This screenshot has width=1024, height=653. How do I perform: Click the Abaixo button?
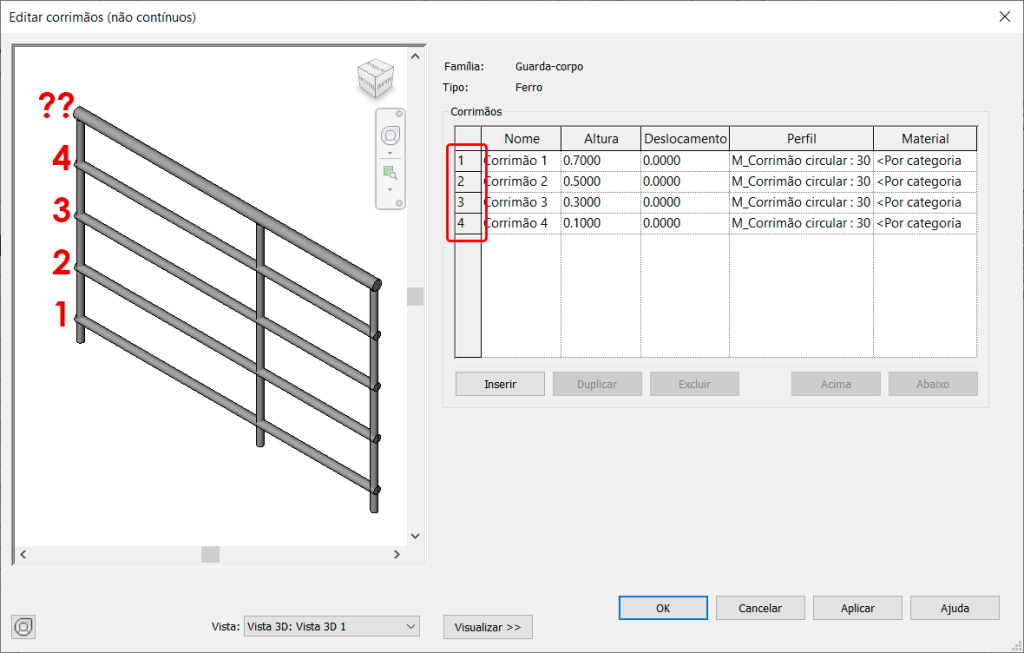[x=933, y=384]
